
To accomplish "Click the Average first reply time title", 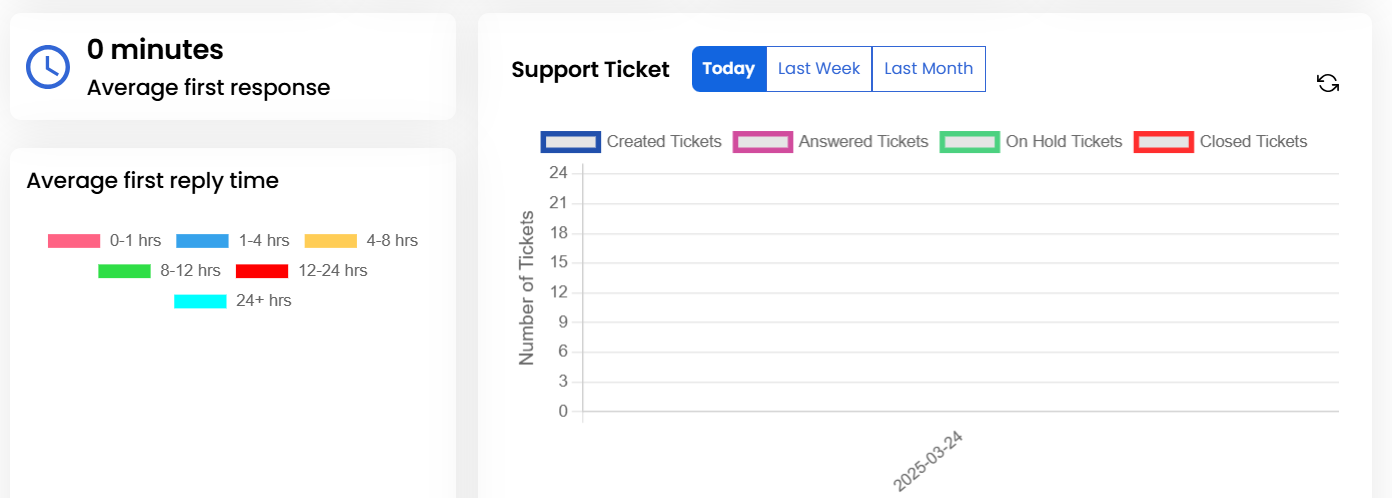I will click(152, 181).
